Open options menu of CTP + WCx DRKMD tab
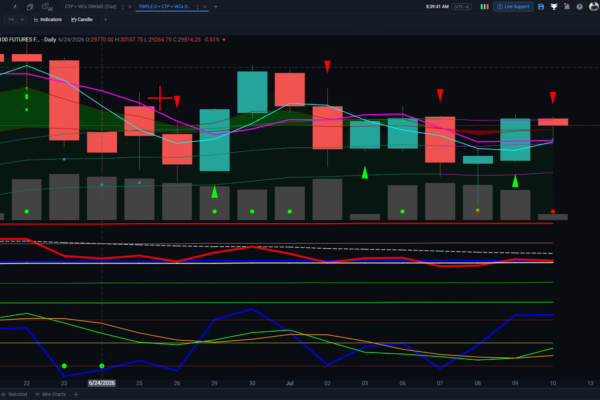 (122, 7)
